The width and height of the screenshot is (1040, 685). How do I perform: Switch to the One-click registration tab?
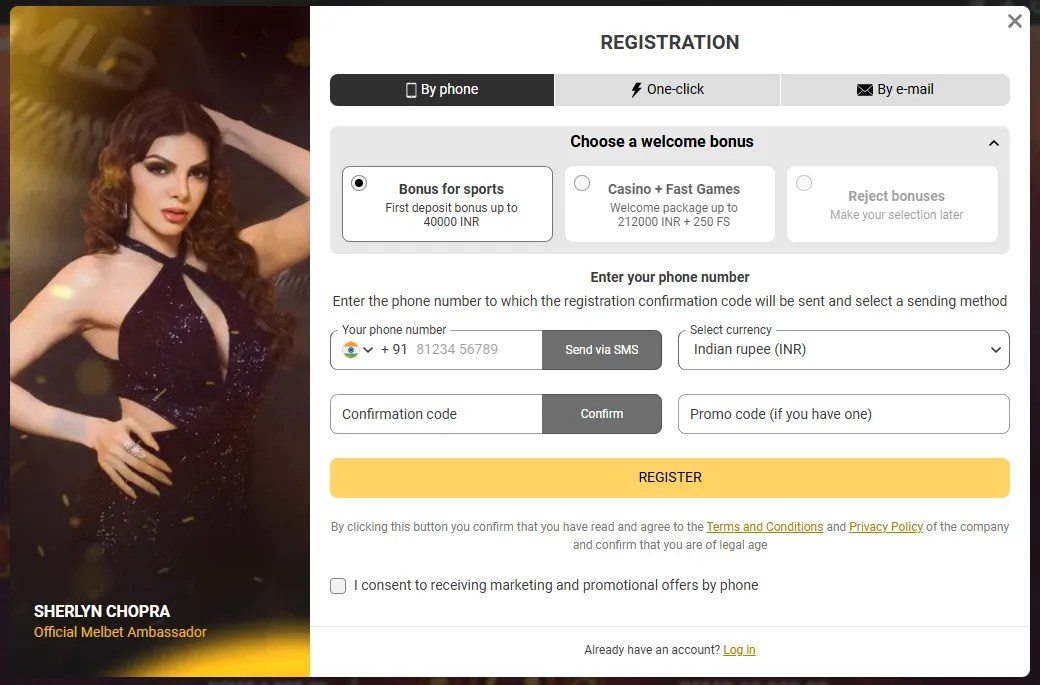pyautogui.click(x=667, y=90)
